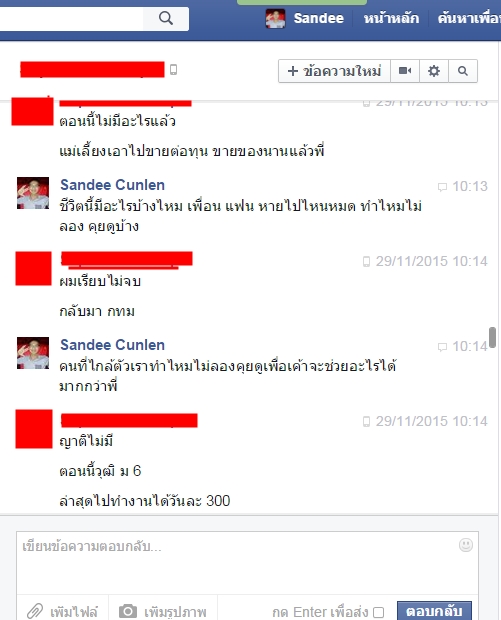Start a video call with camera icon
The height and width of the screenshot is (620, 501).
pyautogui.click(x=405, y=71)
